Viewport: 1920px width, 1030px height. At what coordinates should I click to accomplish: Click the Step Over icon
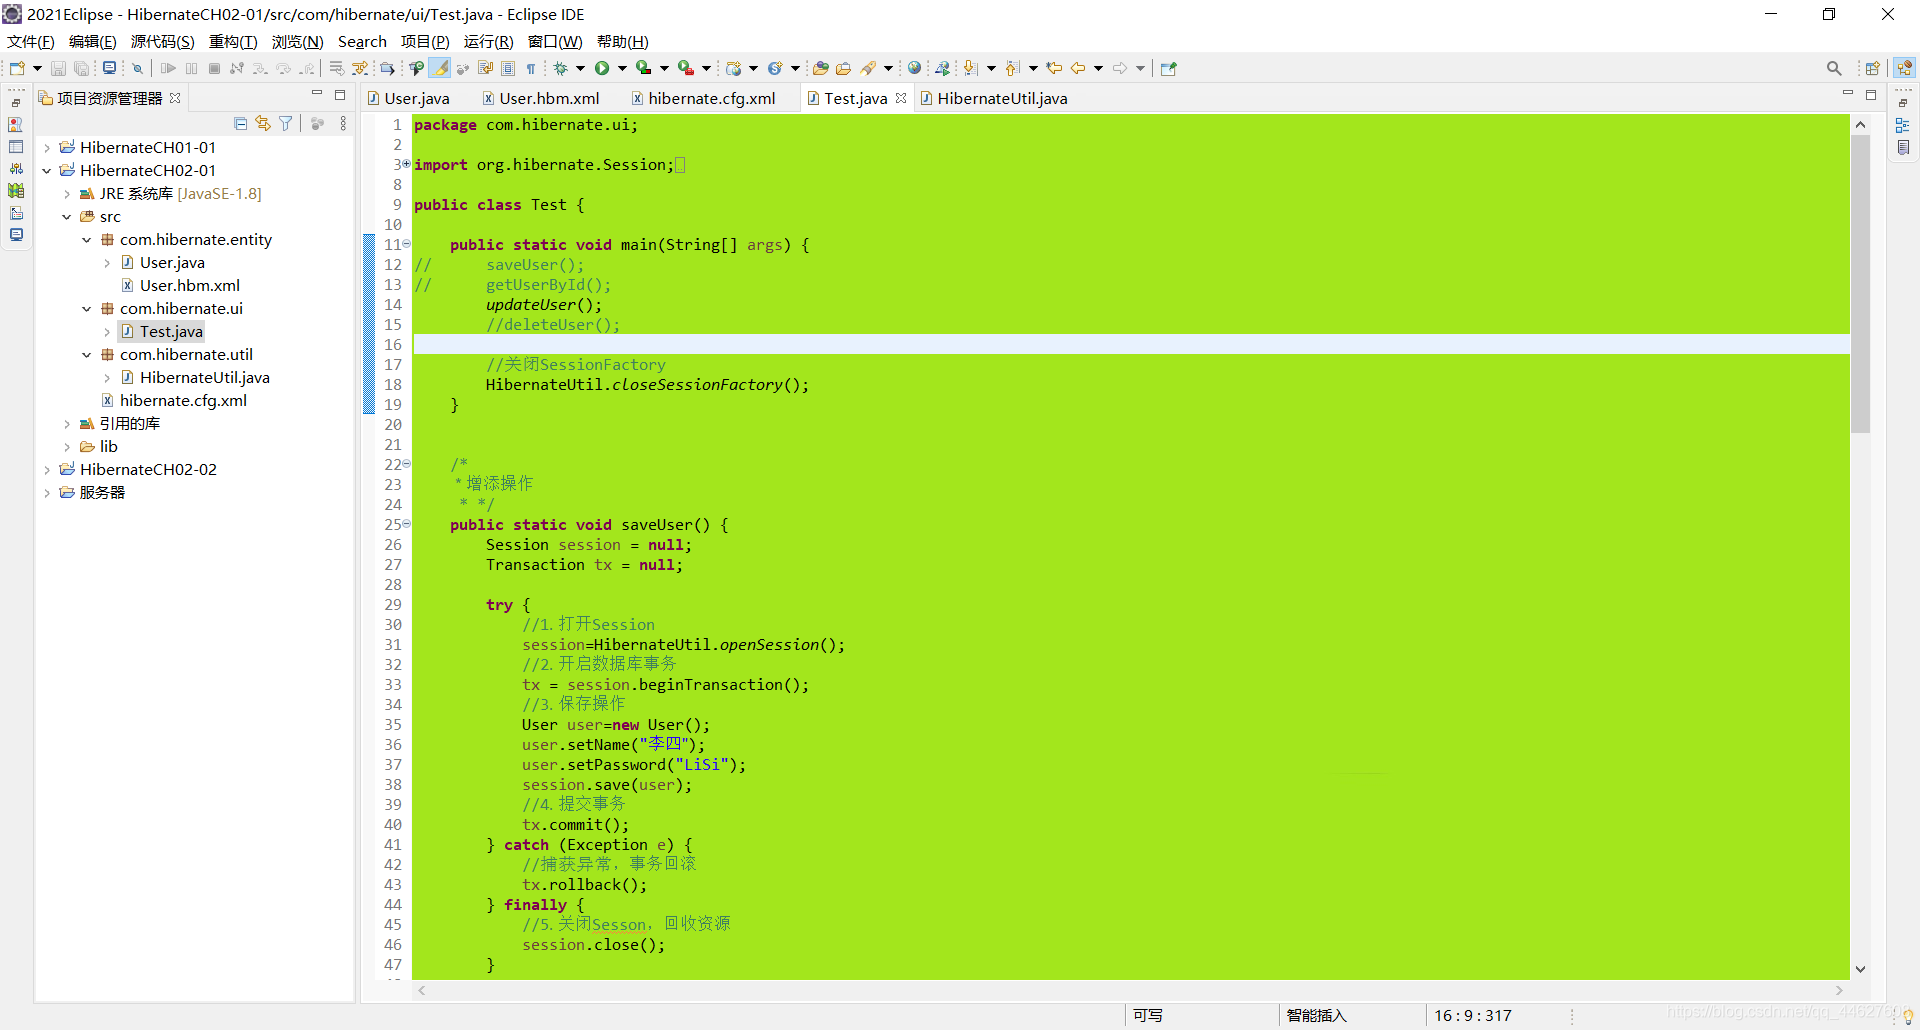point(284,68)
